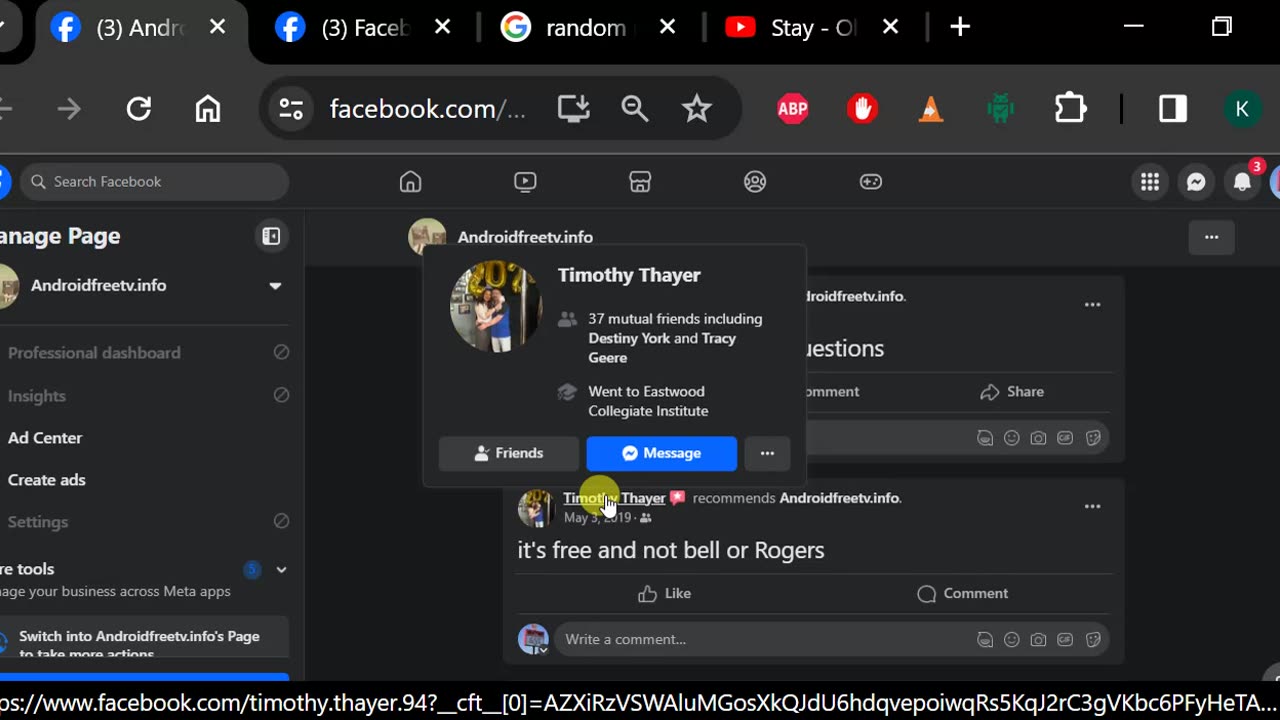Image resolution: width=1280 pixels, height=720 pixels.
Task: Open Facebook Groups icon
Action: coord(755,181)
